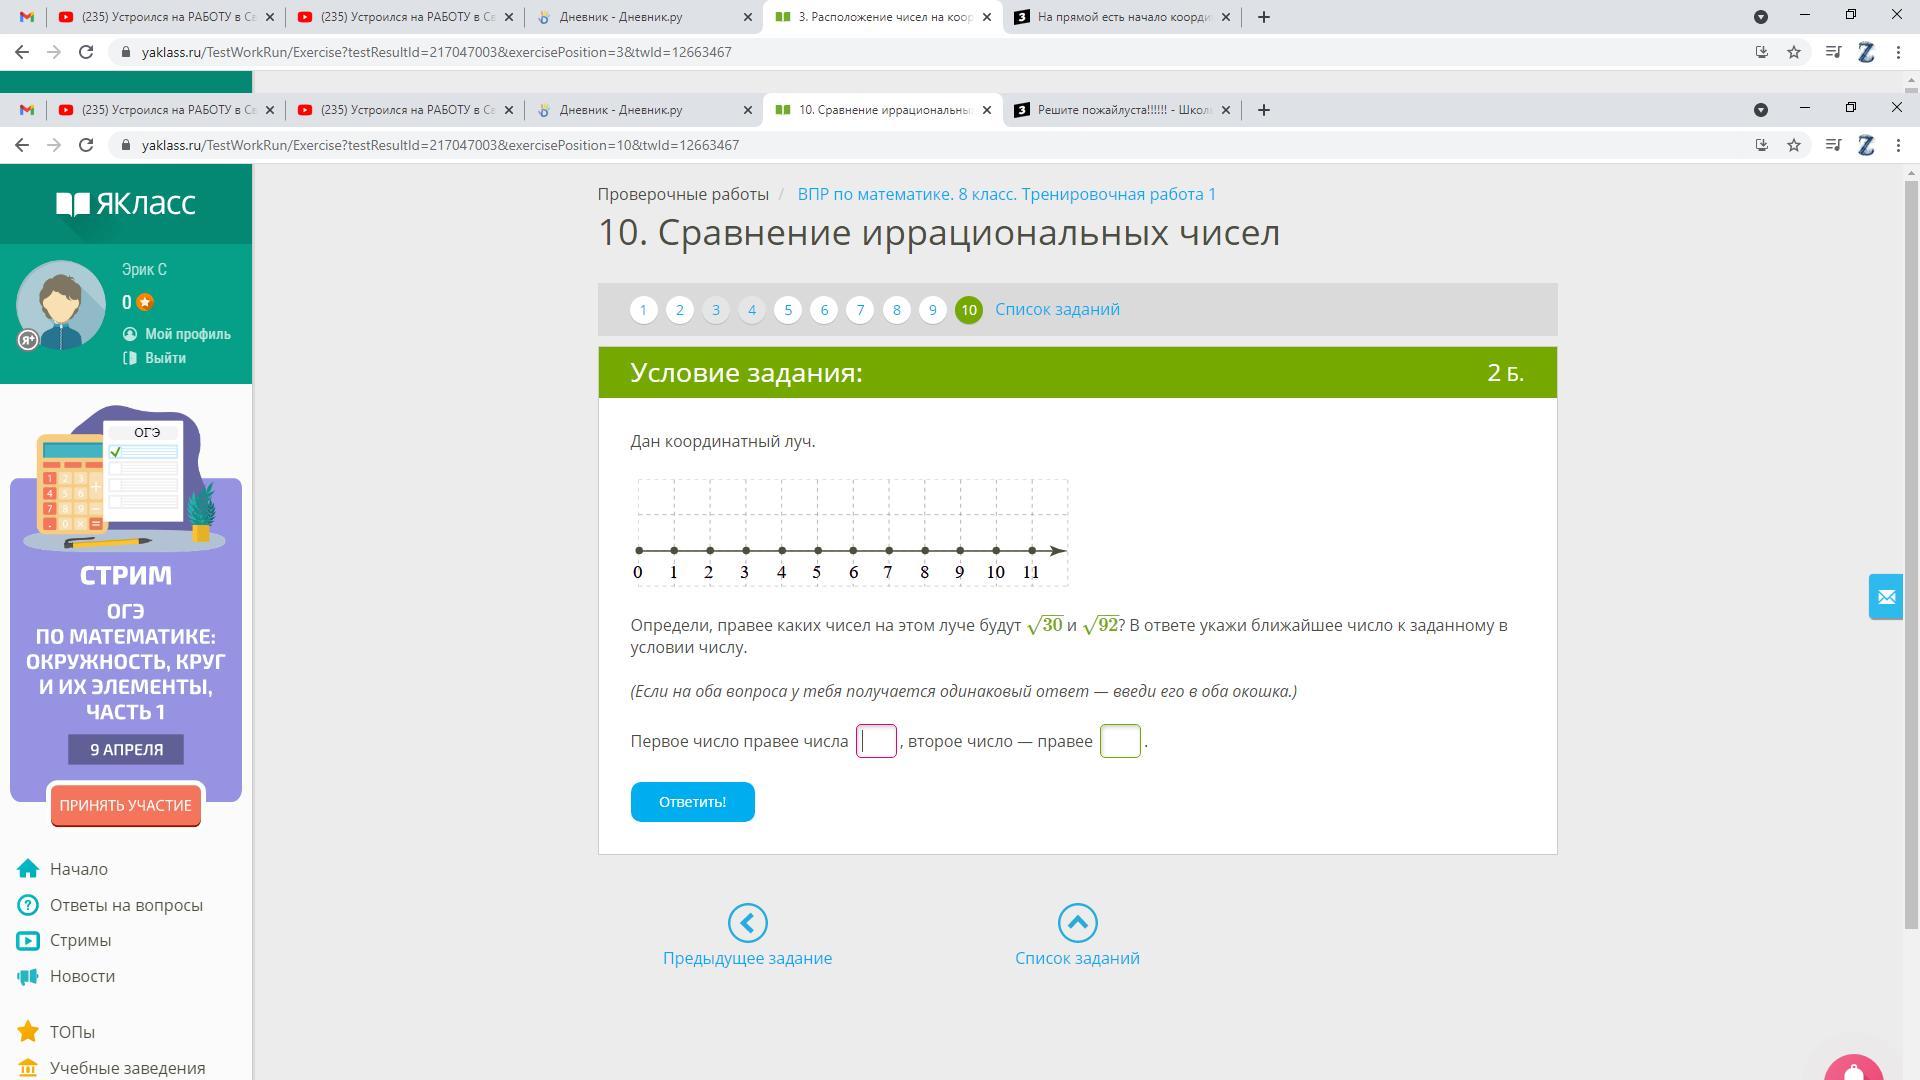Go to task number 5
Screen dimensions: 1920x1080
tap(788, 310)
